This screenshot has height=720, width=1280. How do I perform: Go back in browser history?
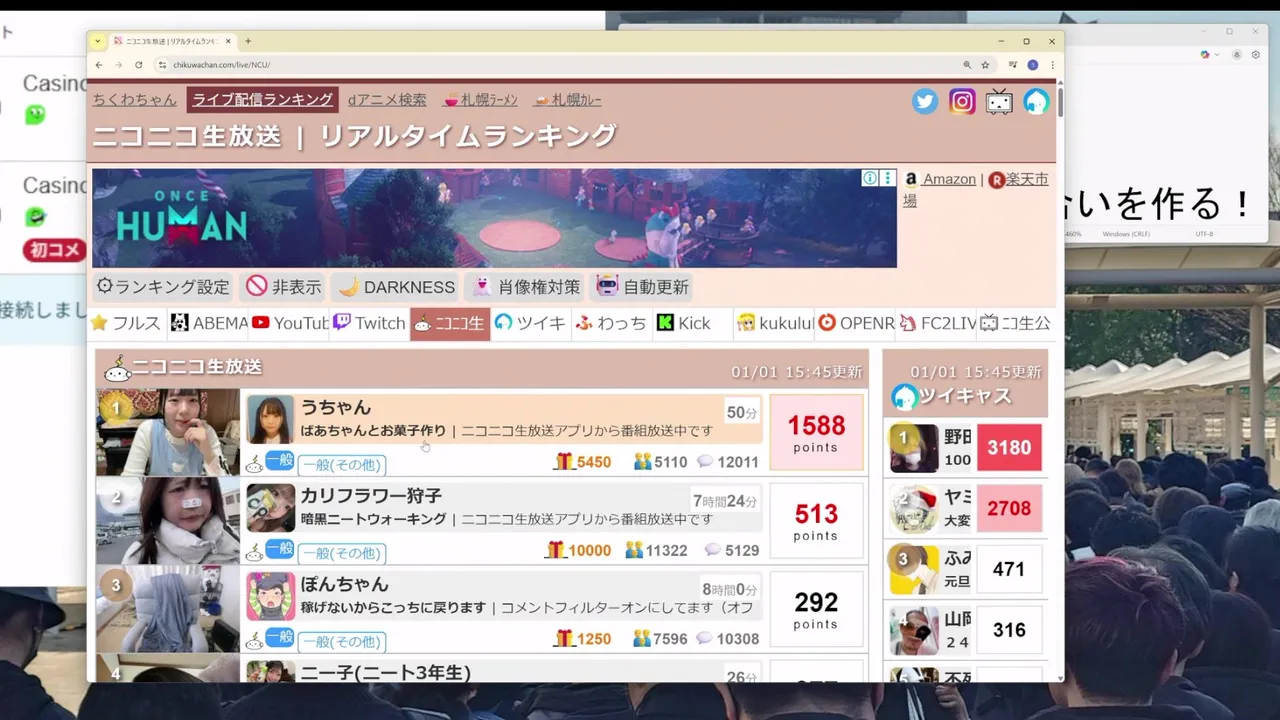99,65
